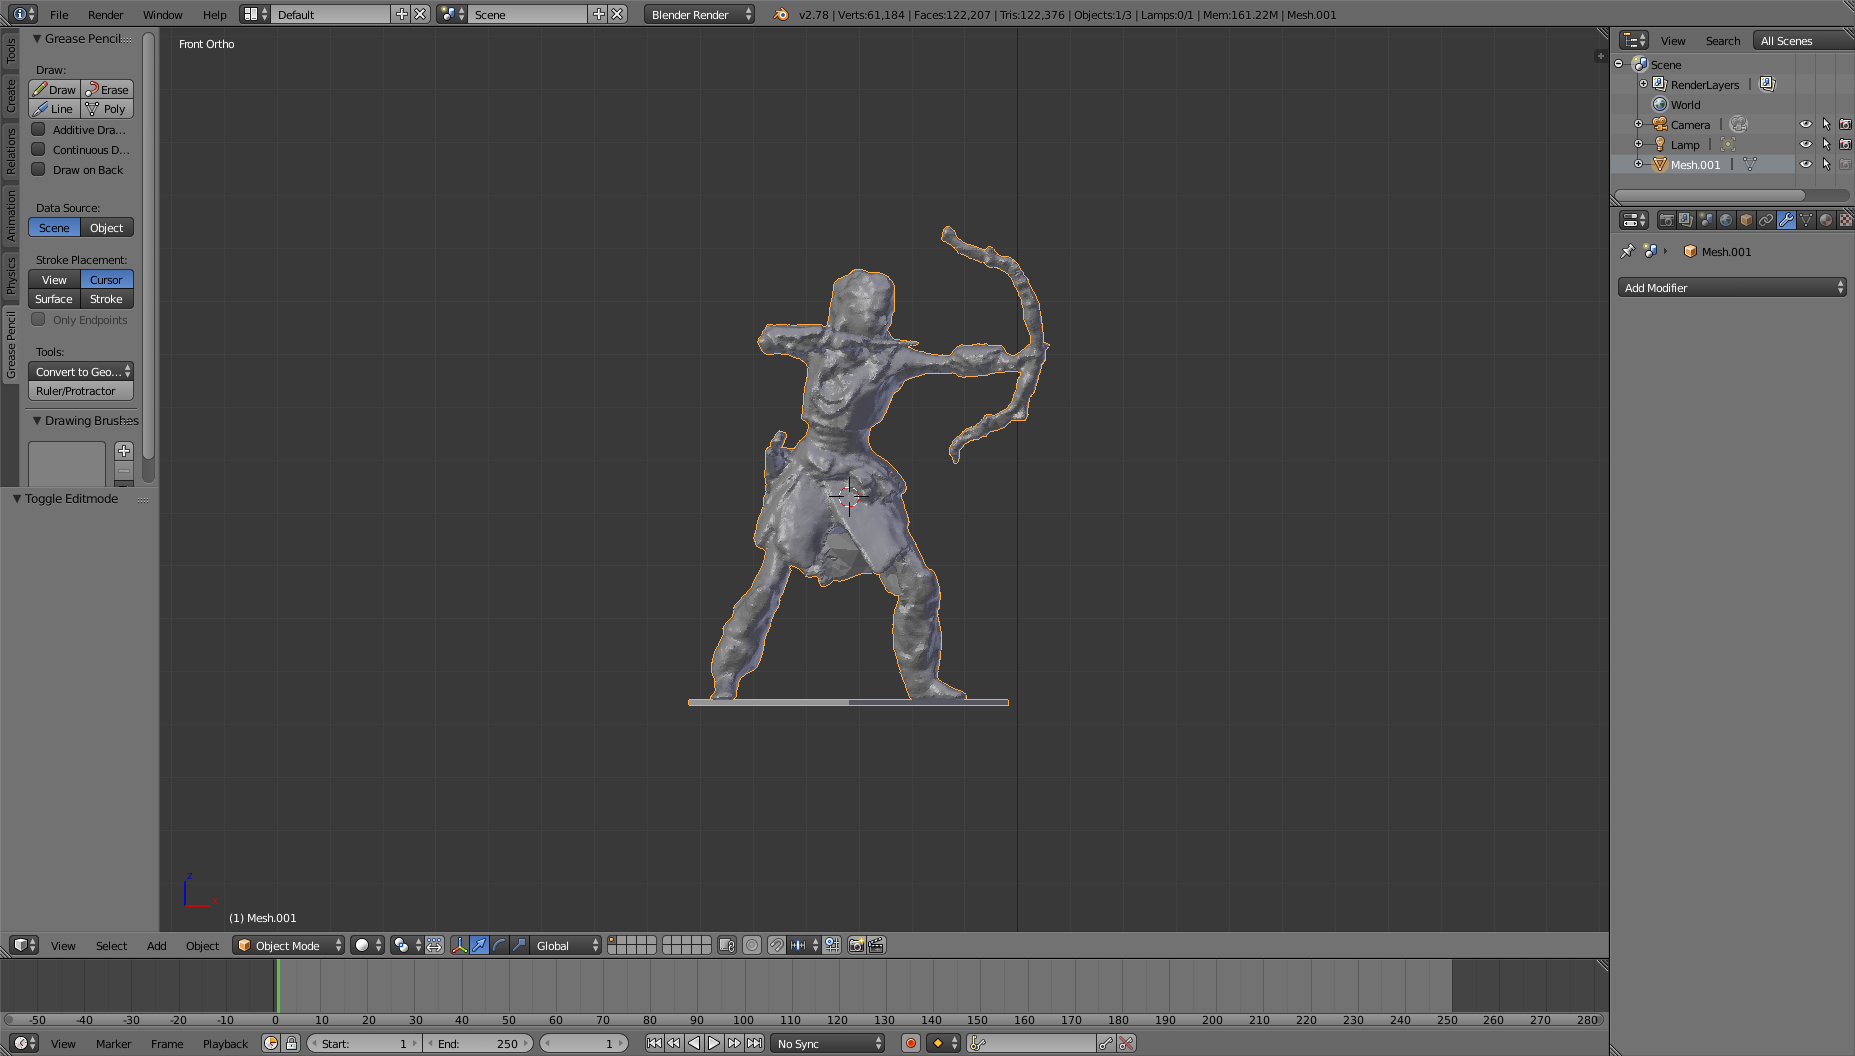1855x1056 pixels.
Task: Click the record auto-keyframe button
Action: click(x=910, y=1043)
